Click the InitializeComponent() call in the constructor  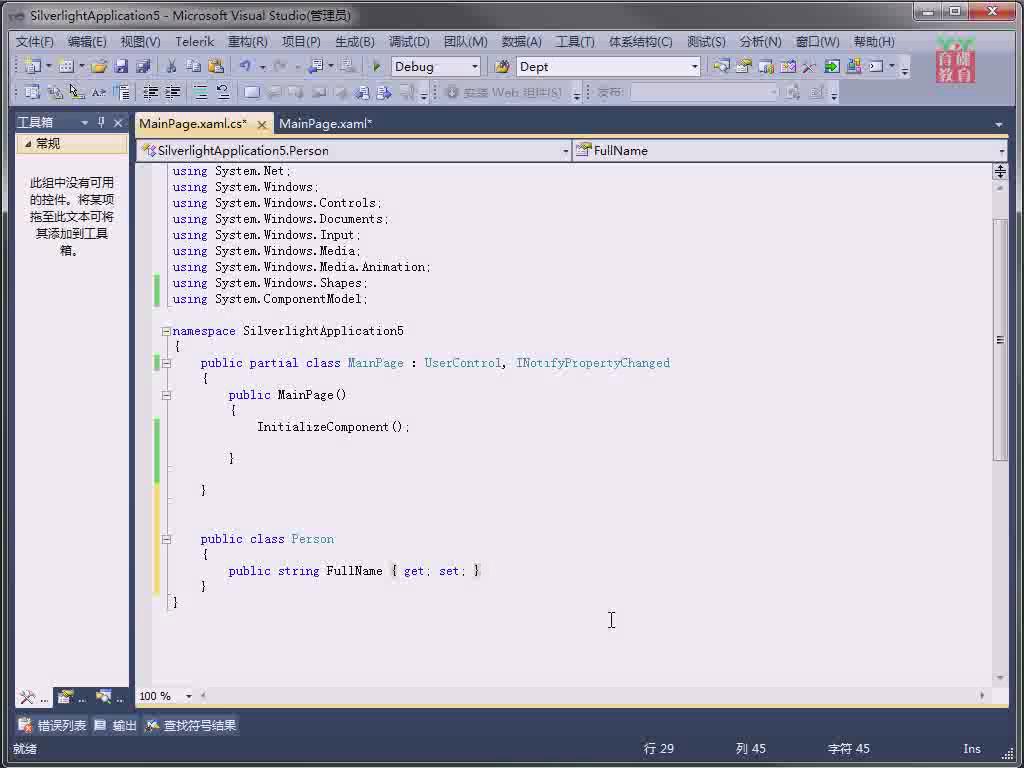point(333,427)
